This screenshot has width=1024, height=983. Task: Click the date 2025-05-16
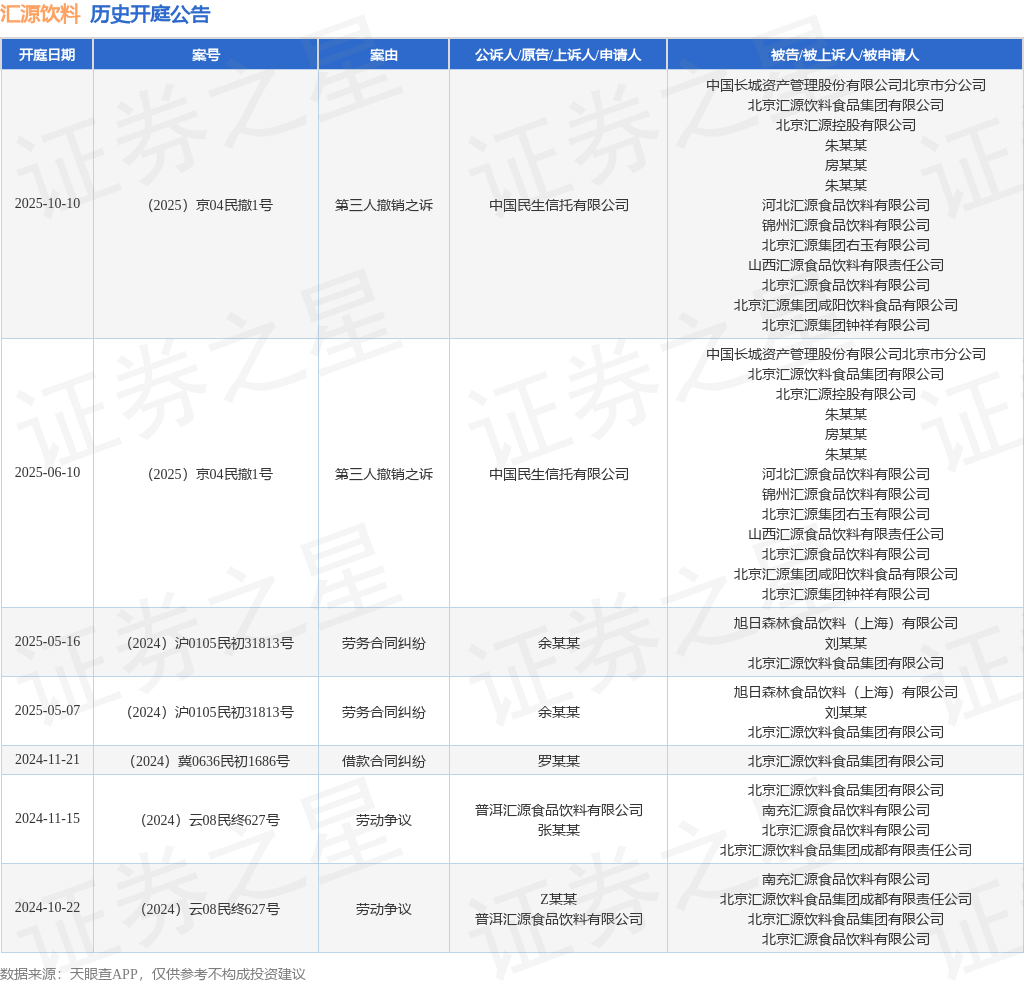pyautogui.click(x=48, y=641)
